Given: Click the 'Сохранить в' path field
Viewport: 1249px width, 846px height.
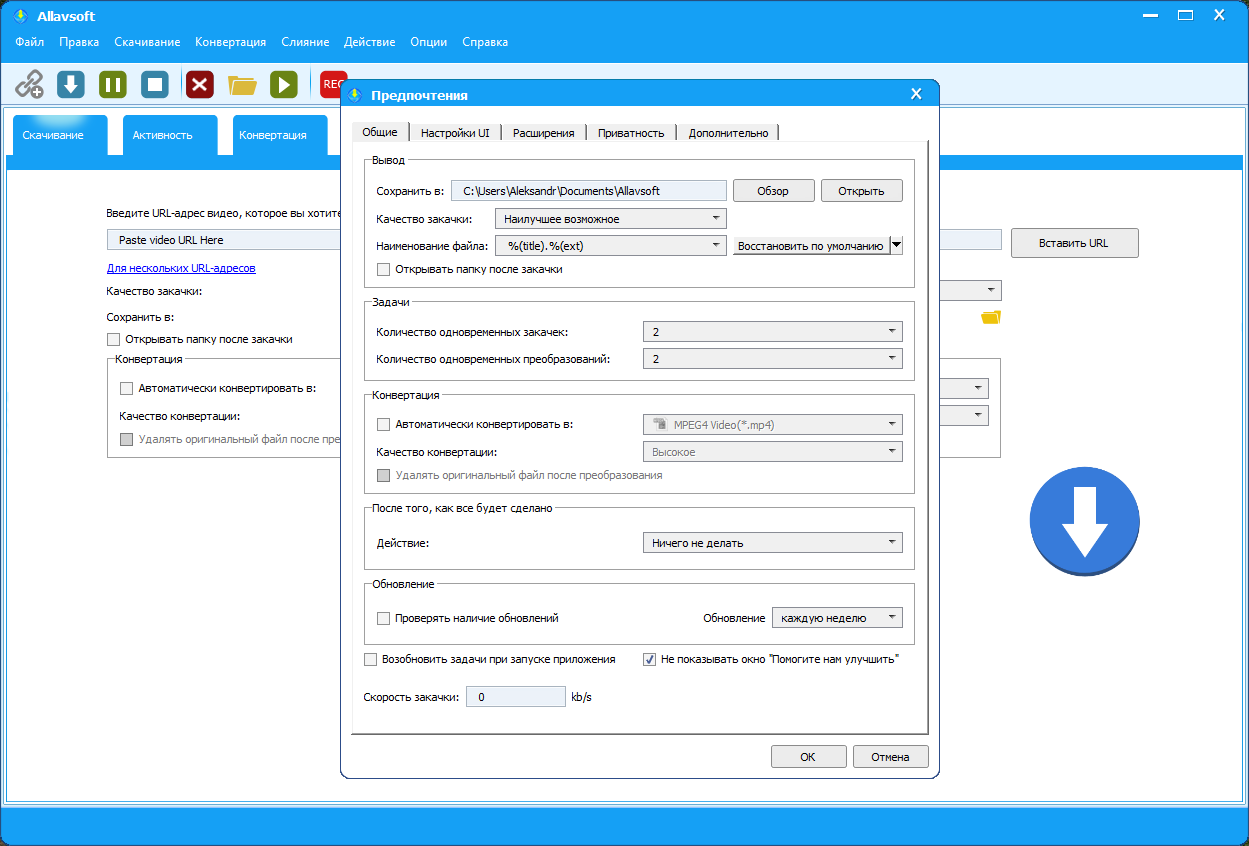Looking at the screenshot, I should click(589, 191).
